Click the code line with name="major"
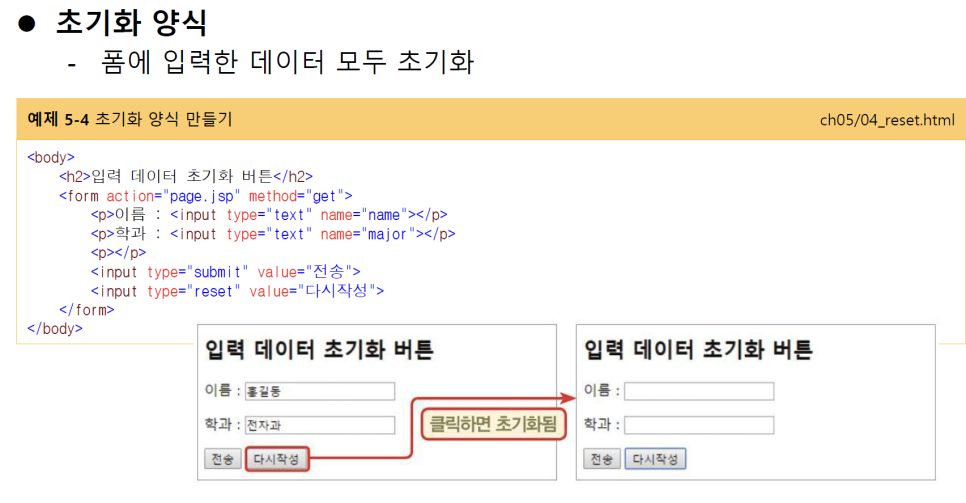The width and height of the screenshot is (966, 503). coord(273,234)
